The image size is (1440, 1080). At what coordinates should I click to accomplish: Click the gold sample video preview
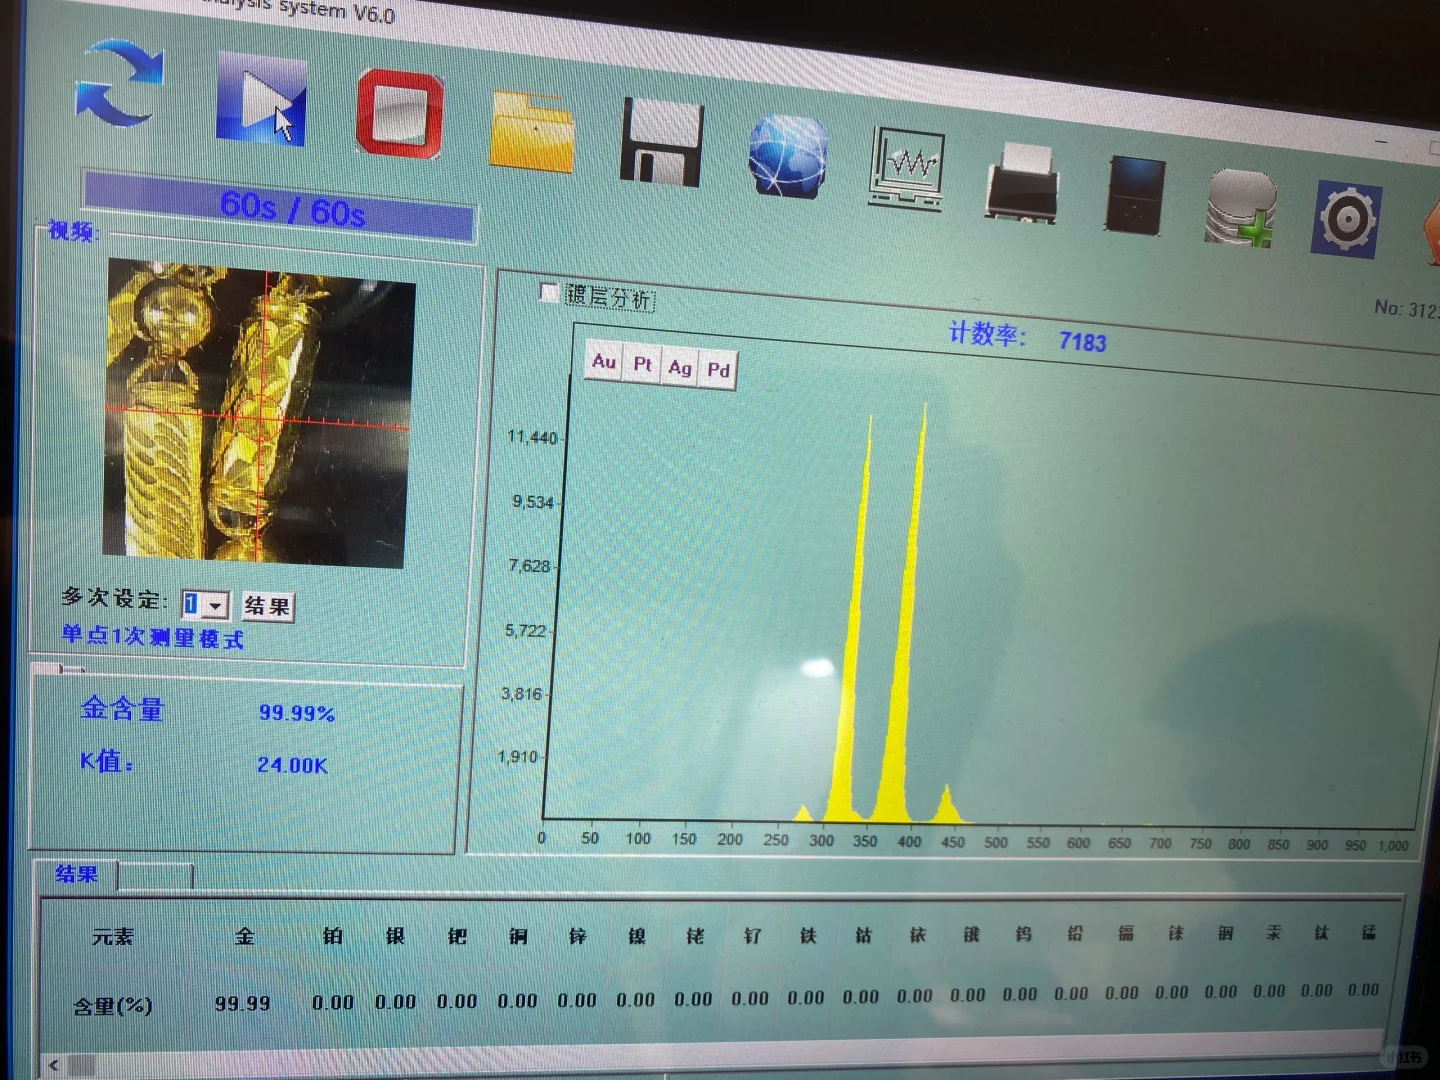258,413
